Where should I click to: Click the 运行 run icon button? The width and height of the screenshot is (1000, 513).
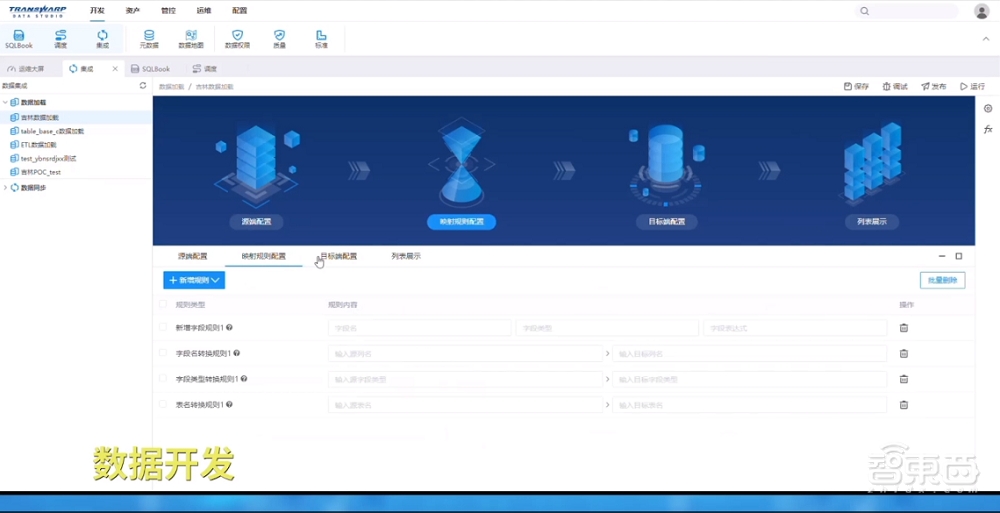click(973, 86)
